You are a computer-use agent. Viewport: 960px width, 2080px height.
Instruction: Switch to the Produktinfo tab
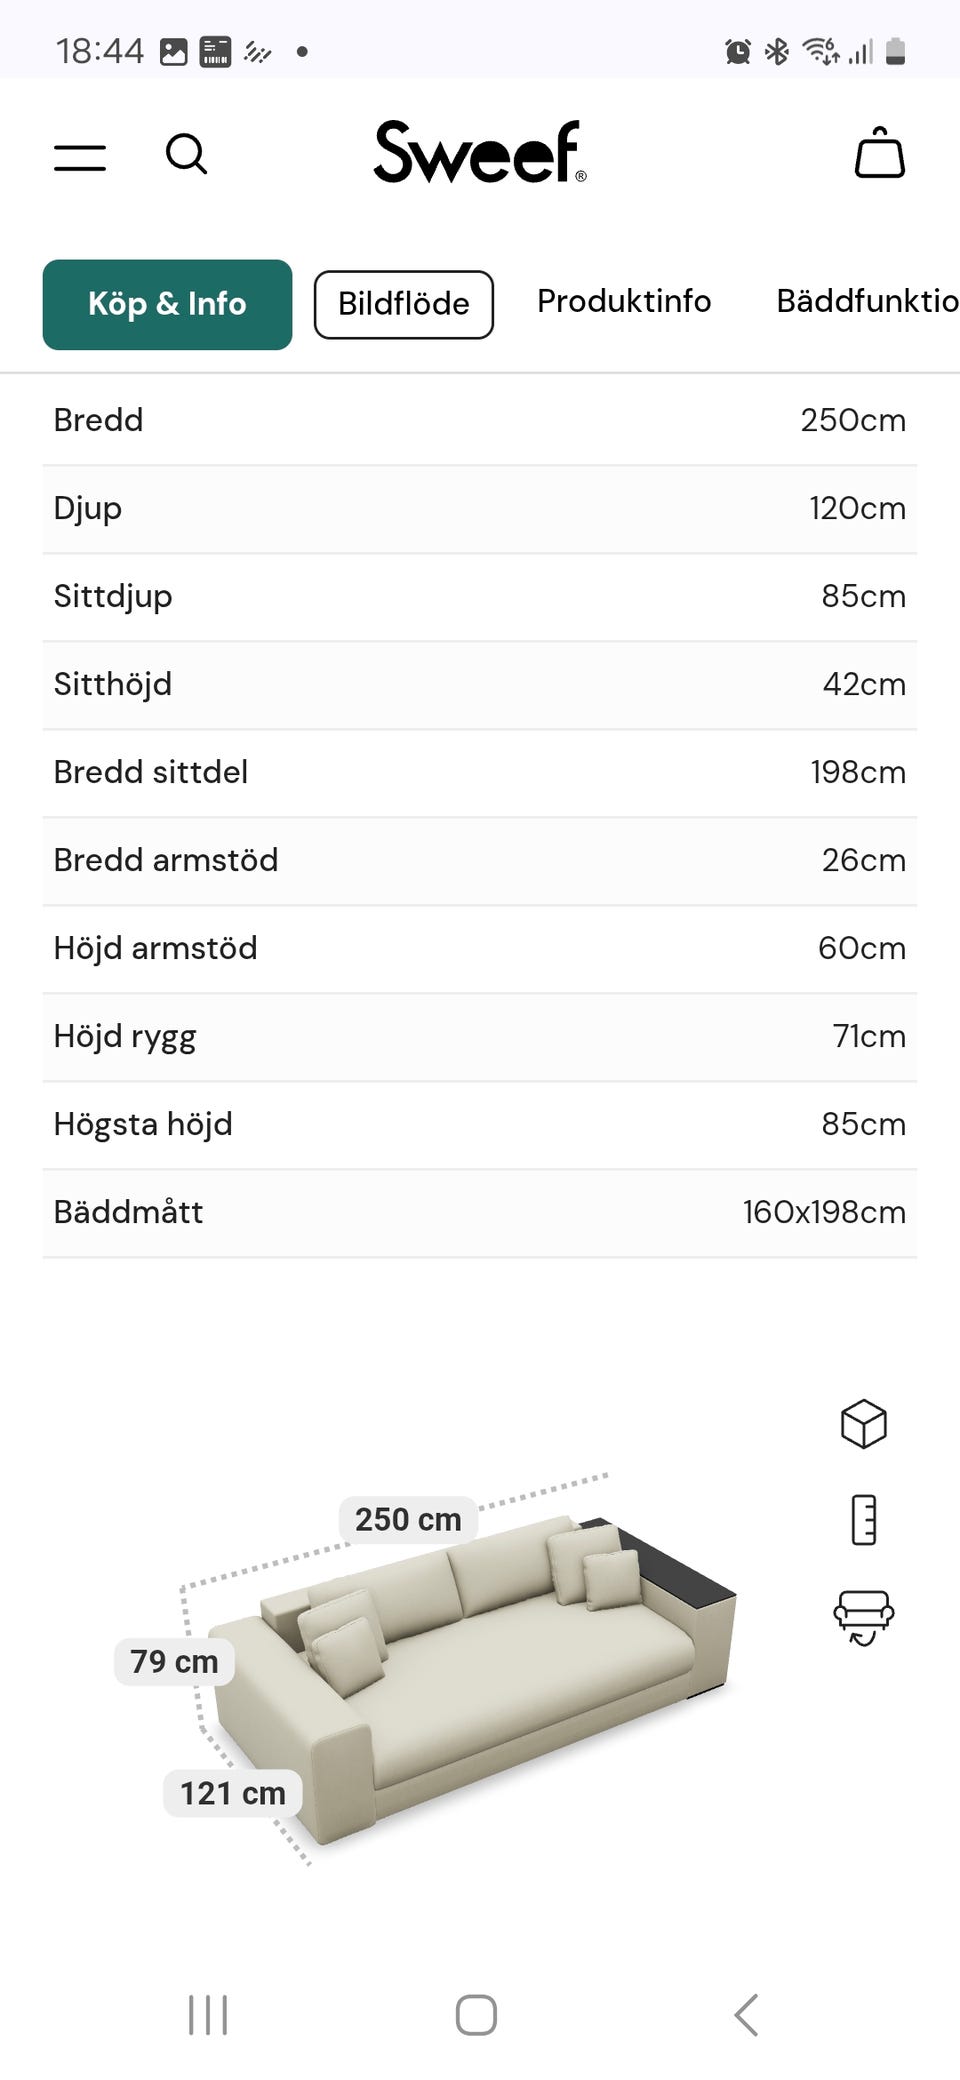click(x=624, y=301)
